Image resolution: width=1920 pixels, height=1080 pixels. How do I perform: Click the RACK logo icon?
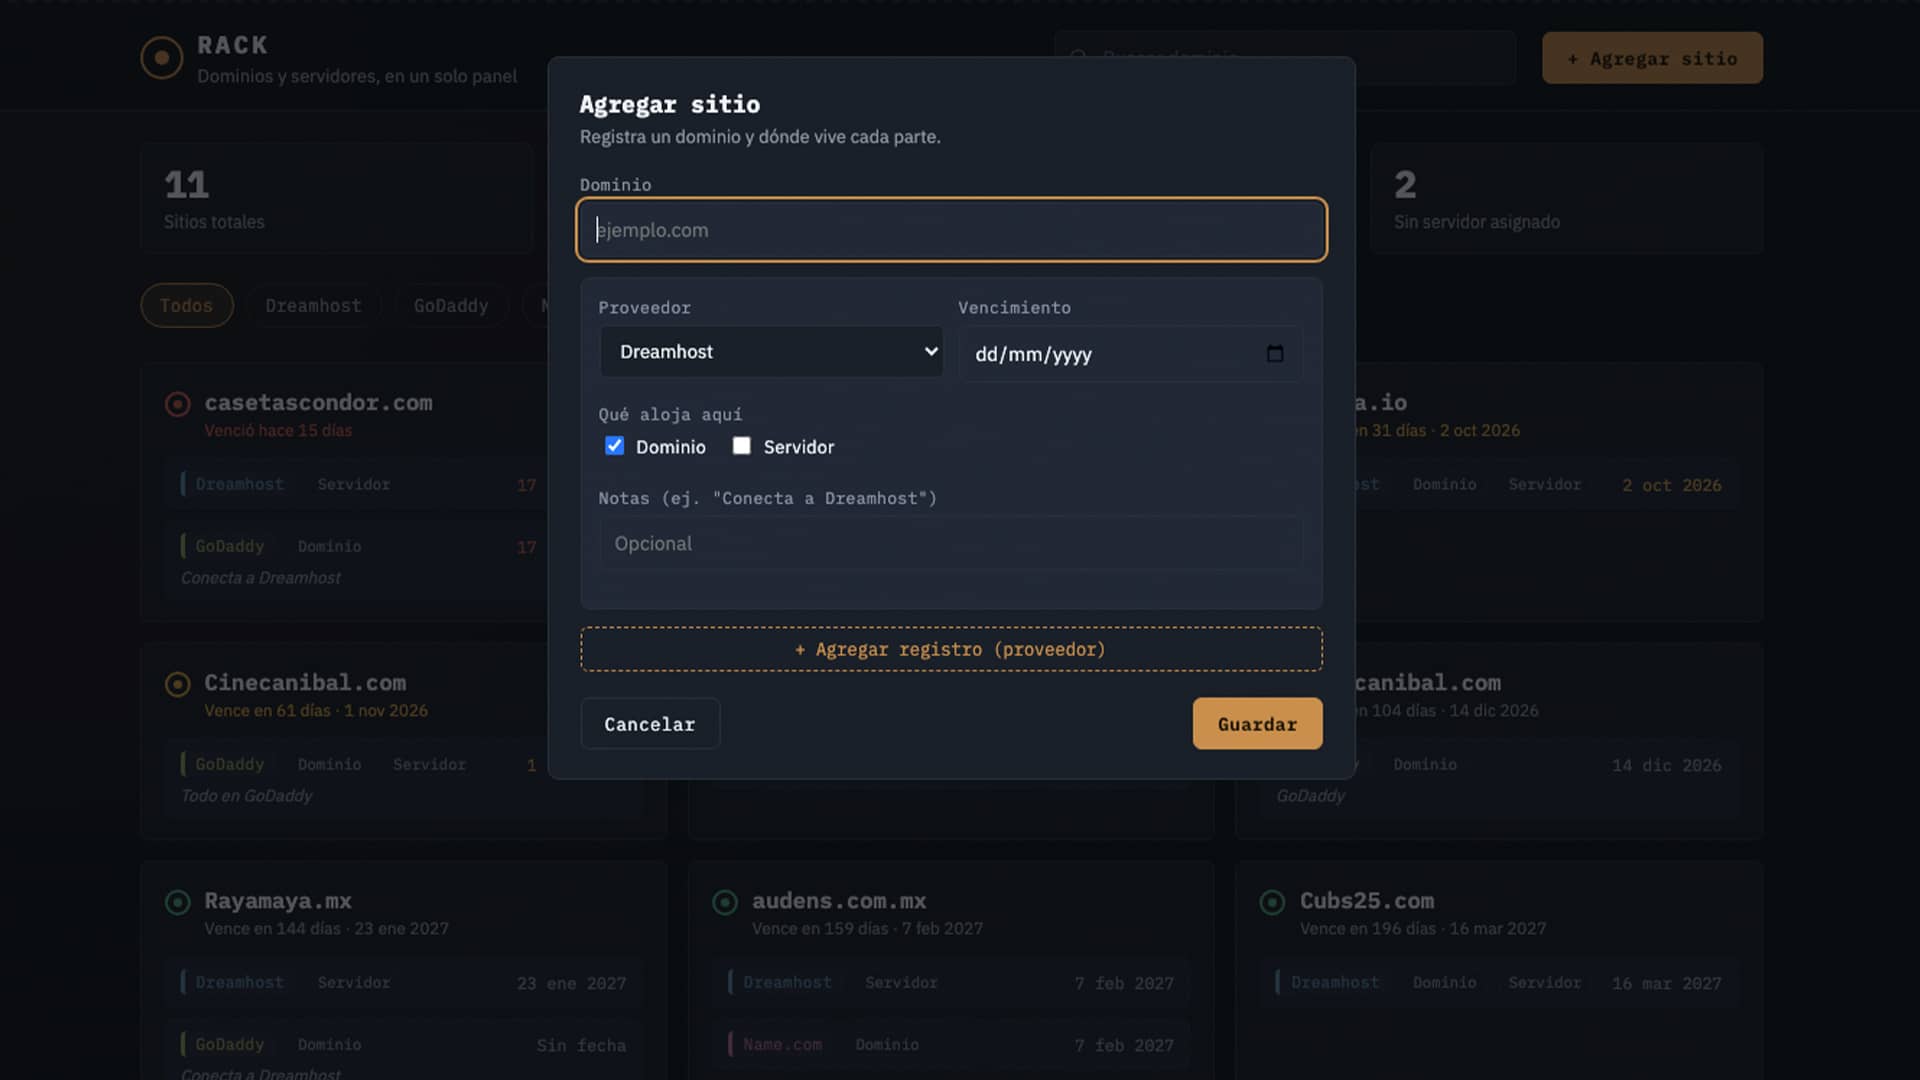[162, 58]
